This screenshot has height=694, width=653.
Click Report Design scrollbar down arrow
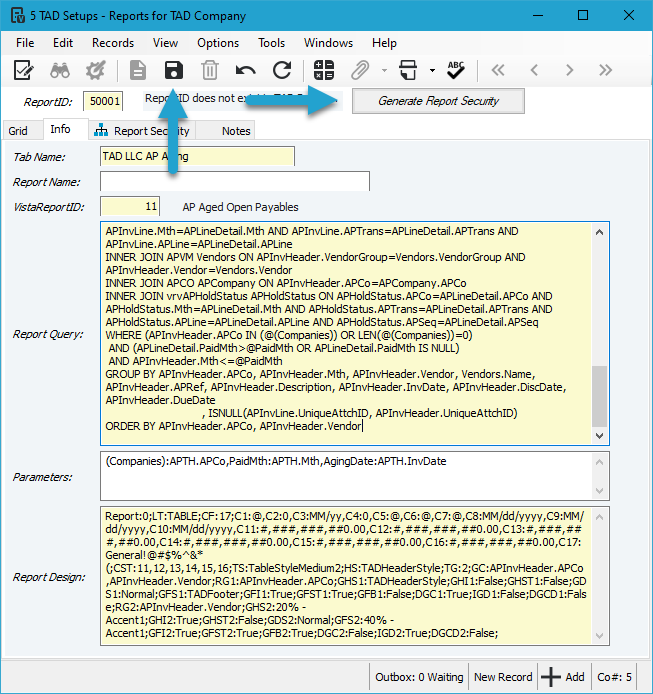click(x=599, y=636)
